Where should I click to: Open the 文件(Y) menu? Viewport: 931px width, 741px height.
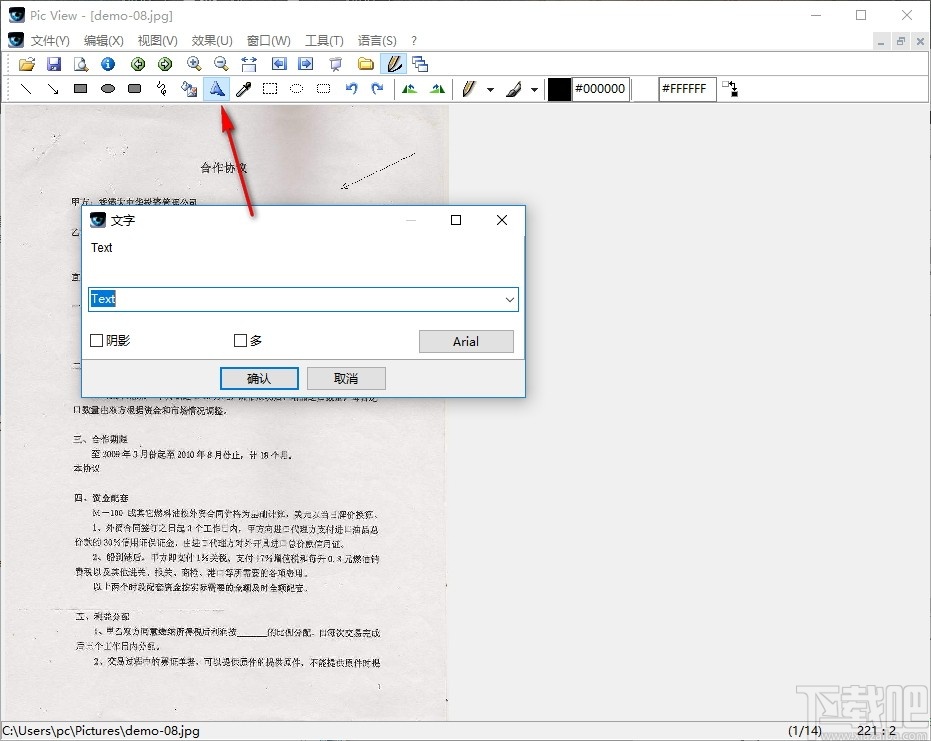click(x=50, y=40)
